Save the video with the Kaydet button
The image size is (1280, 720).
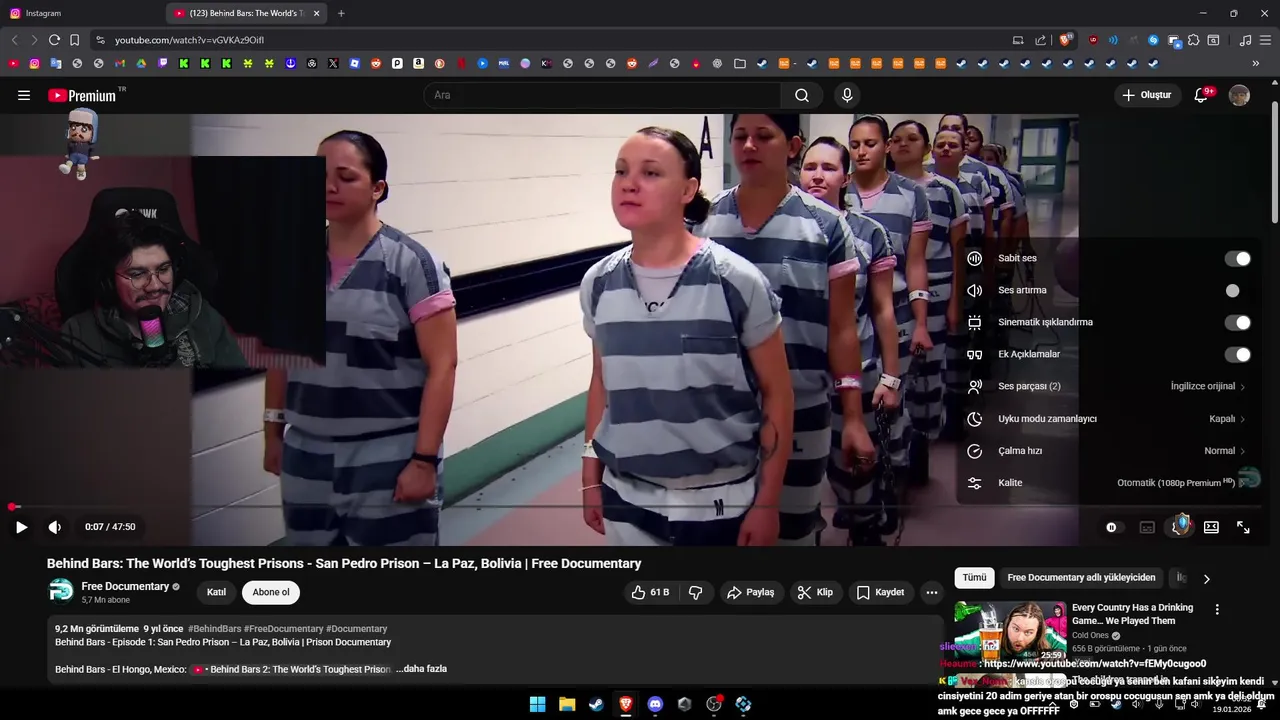(x=880, y=592)
